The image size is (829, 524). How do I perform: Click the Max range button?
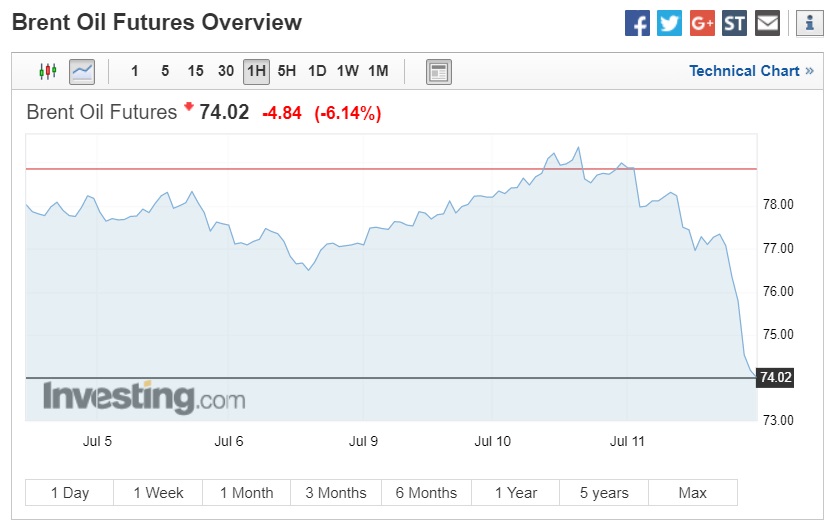[x=692, y=493]
